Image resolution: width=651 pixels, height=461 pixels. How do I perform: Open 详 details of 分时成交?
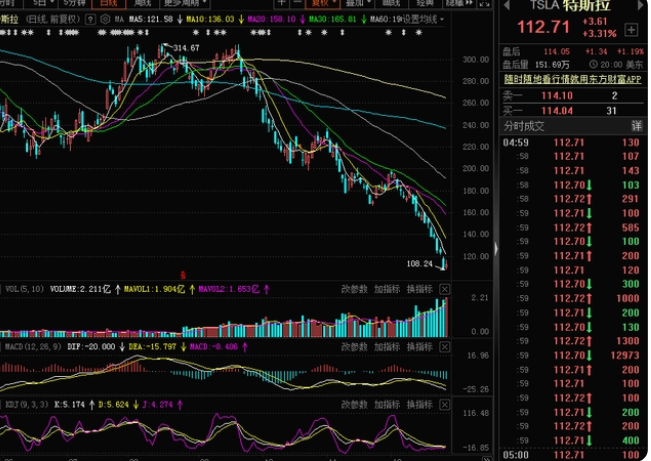[636, 126]
